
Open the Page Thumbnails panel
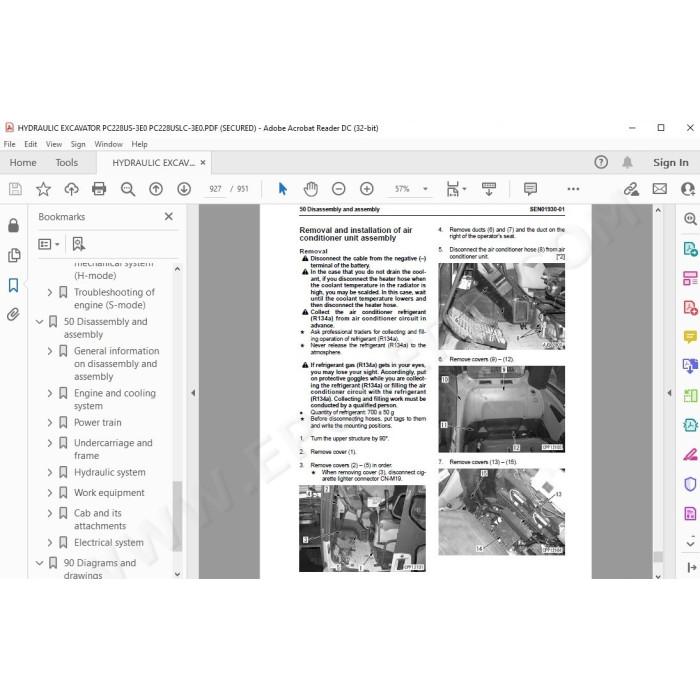pos(14,255)
